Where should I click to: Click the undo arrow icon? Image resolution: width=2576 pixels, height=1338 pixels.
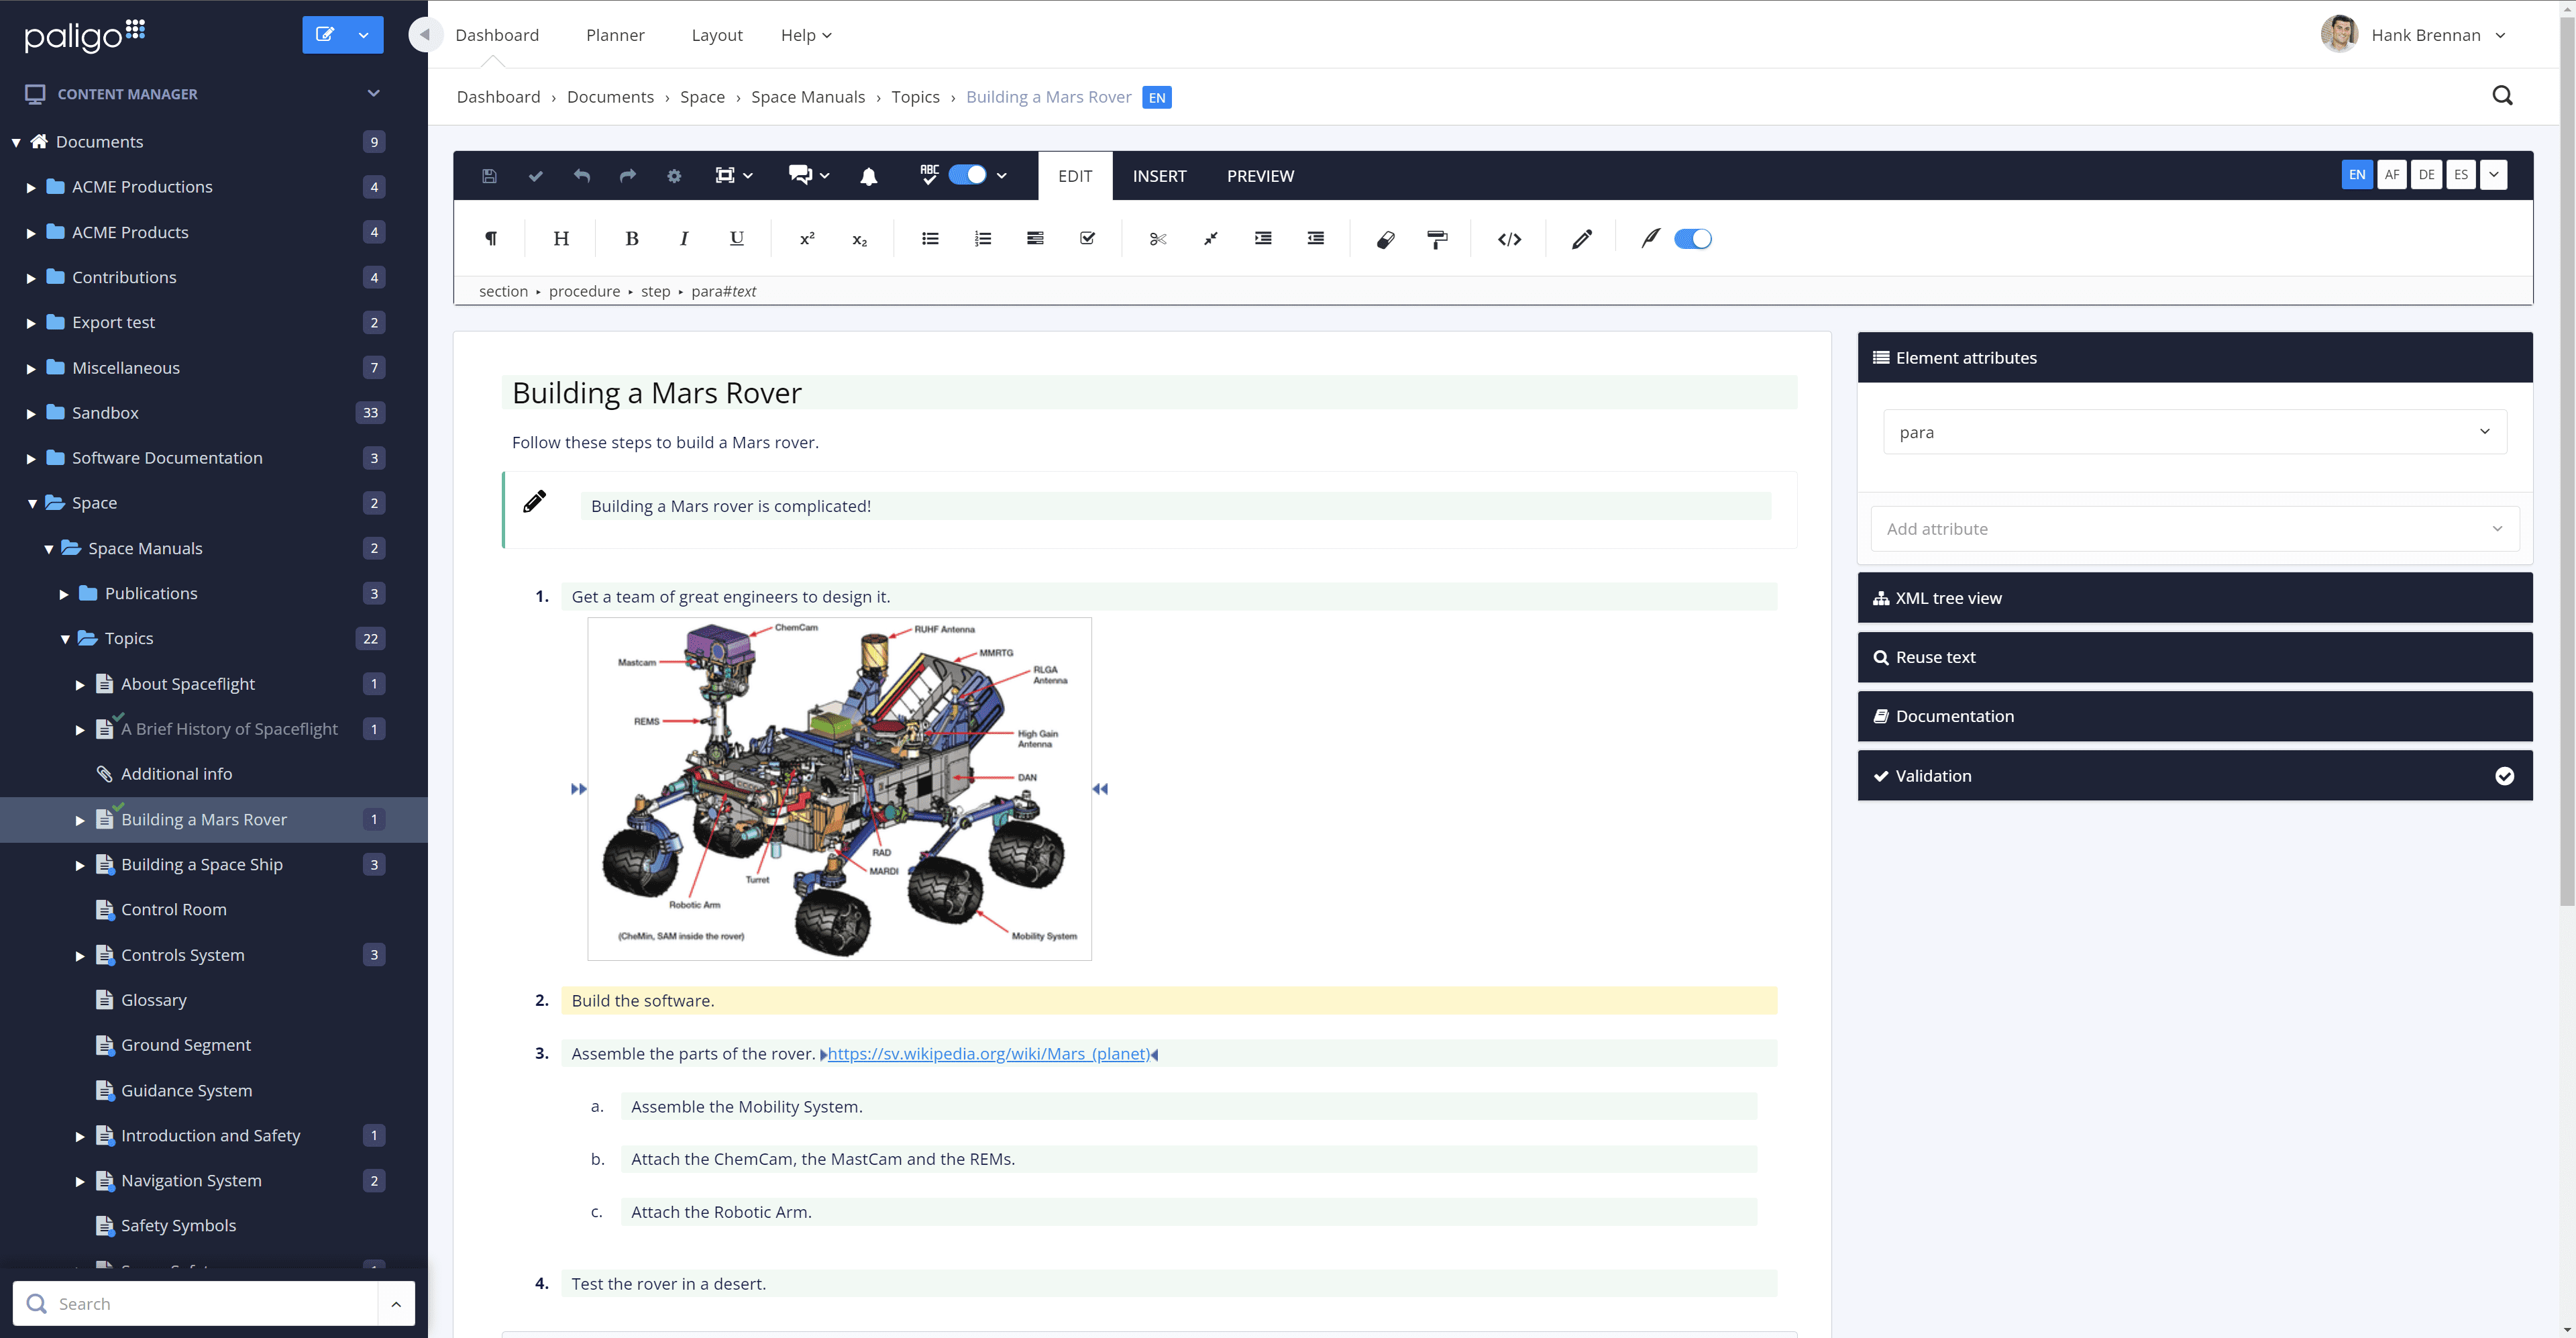(x=583, y=176)
